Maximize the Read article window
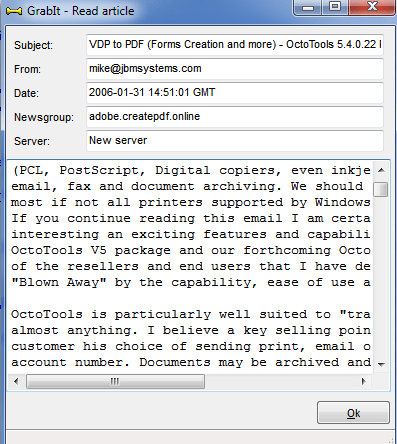The height and width of the screenshot is (444, 397). point(335,7)
